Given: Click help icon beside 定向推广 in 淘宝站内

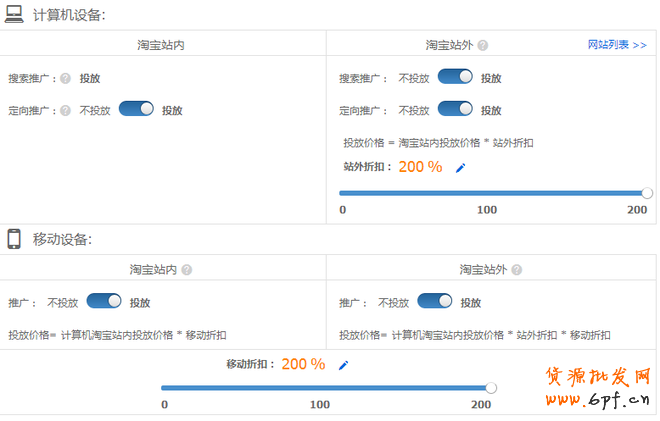Looking at the screenshot, I should coord(65,110).
